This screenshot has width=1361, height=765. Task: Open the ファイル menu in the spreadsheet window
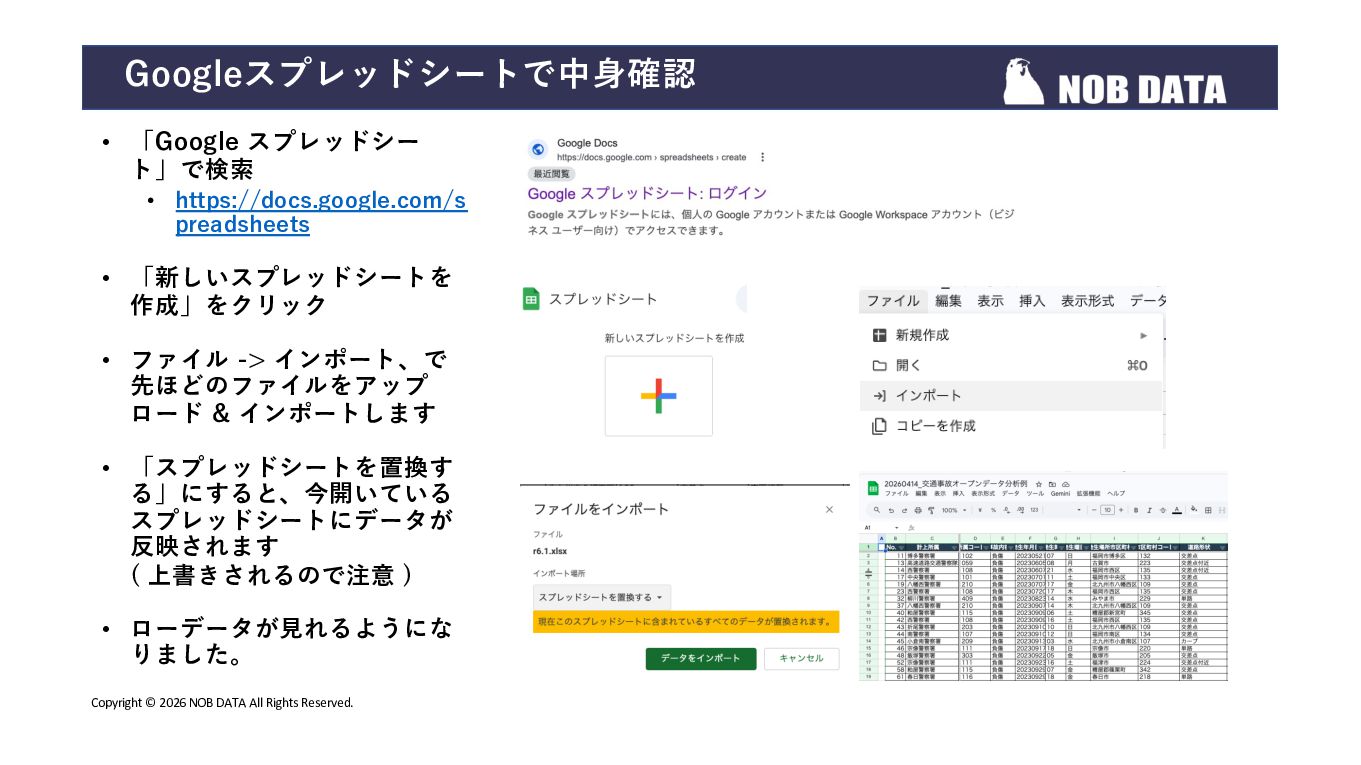897,494
